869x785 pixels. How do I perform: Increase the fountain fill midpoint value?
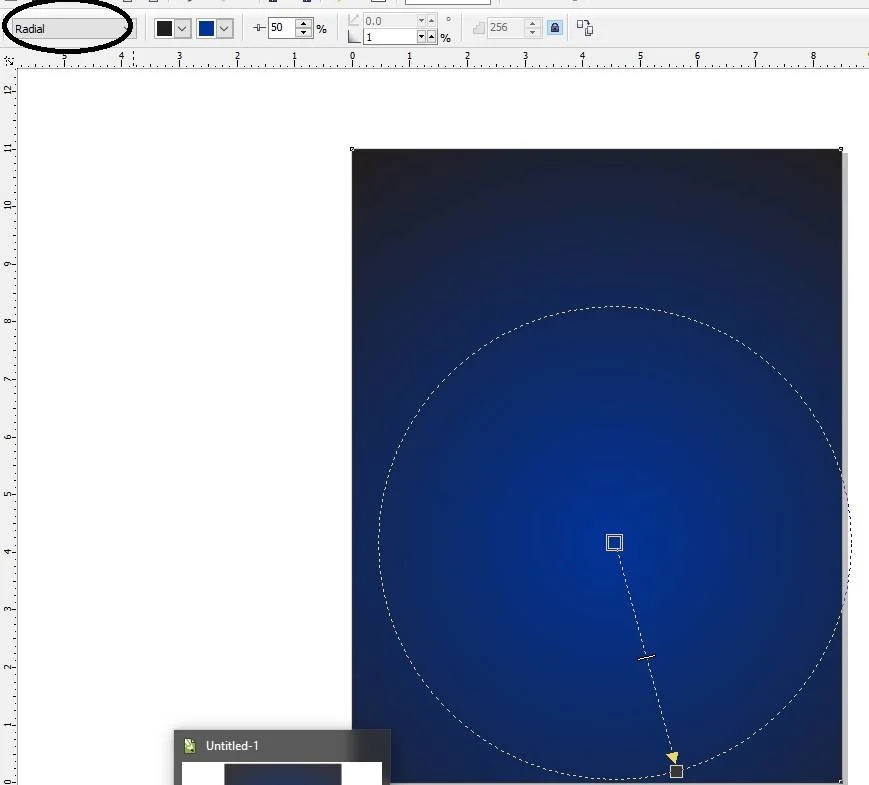[x=304, y=23]
